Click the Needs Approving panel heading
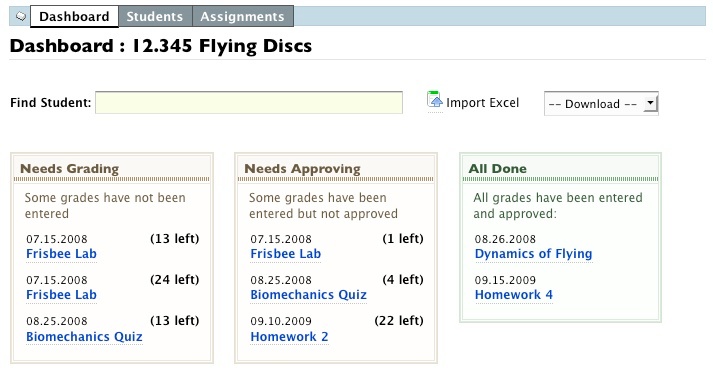 (302, 169)
